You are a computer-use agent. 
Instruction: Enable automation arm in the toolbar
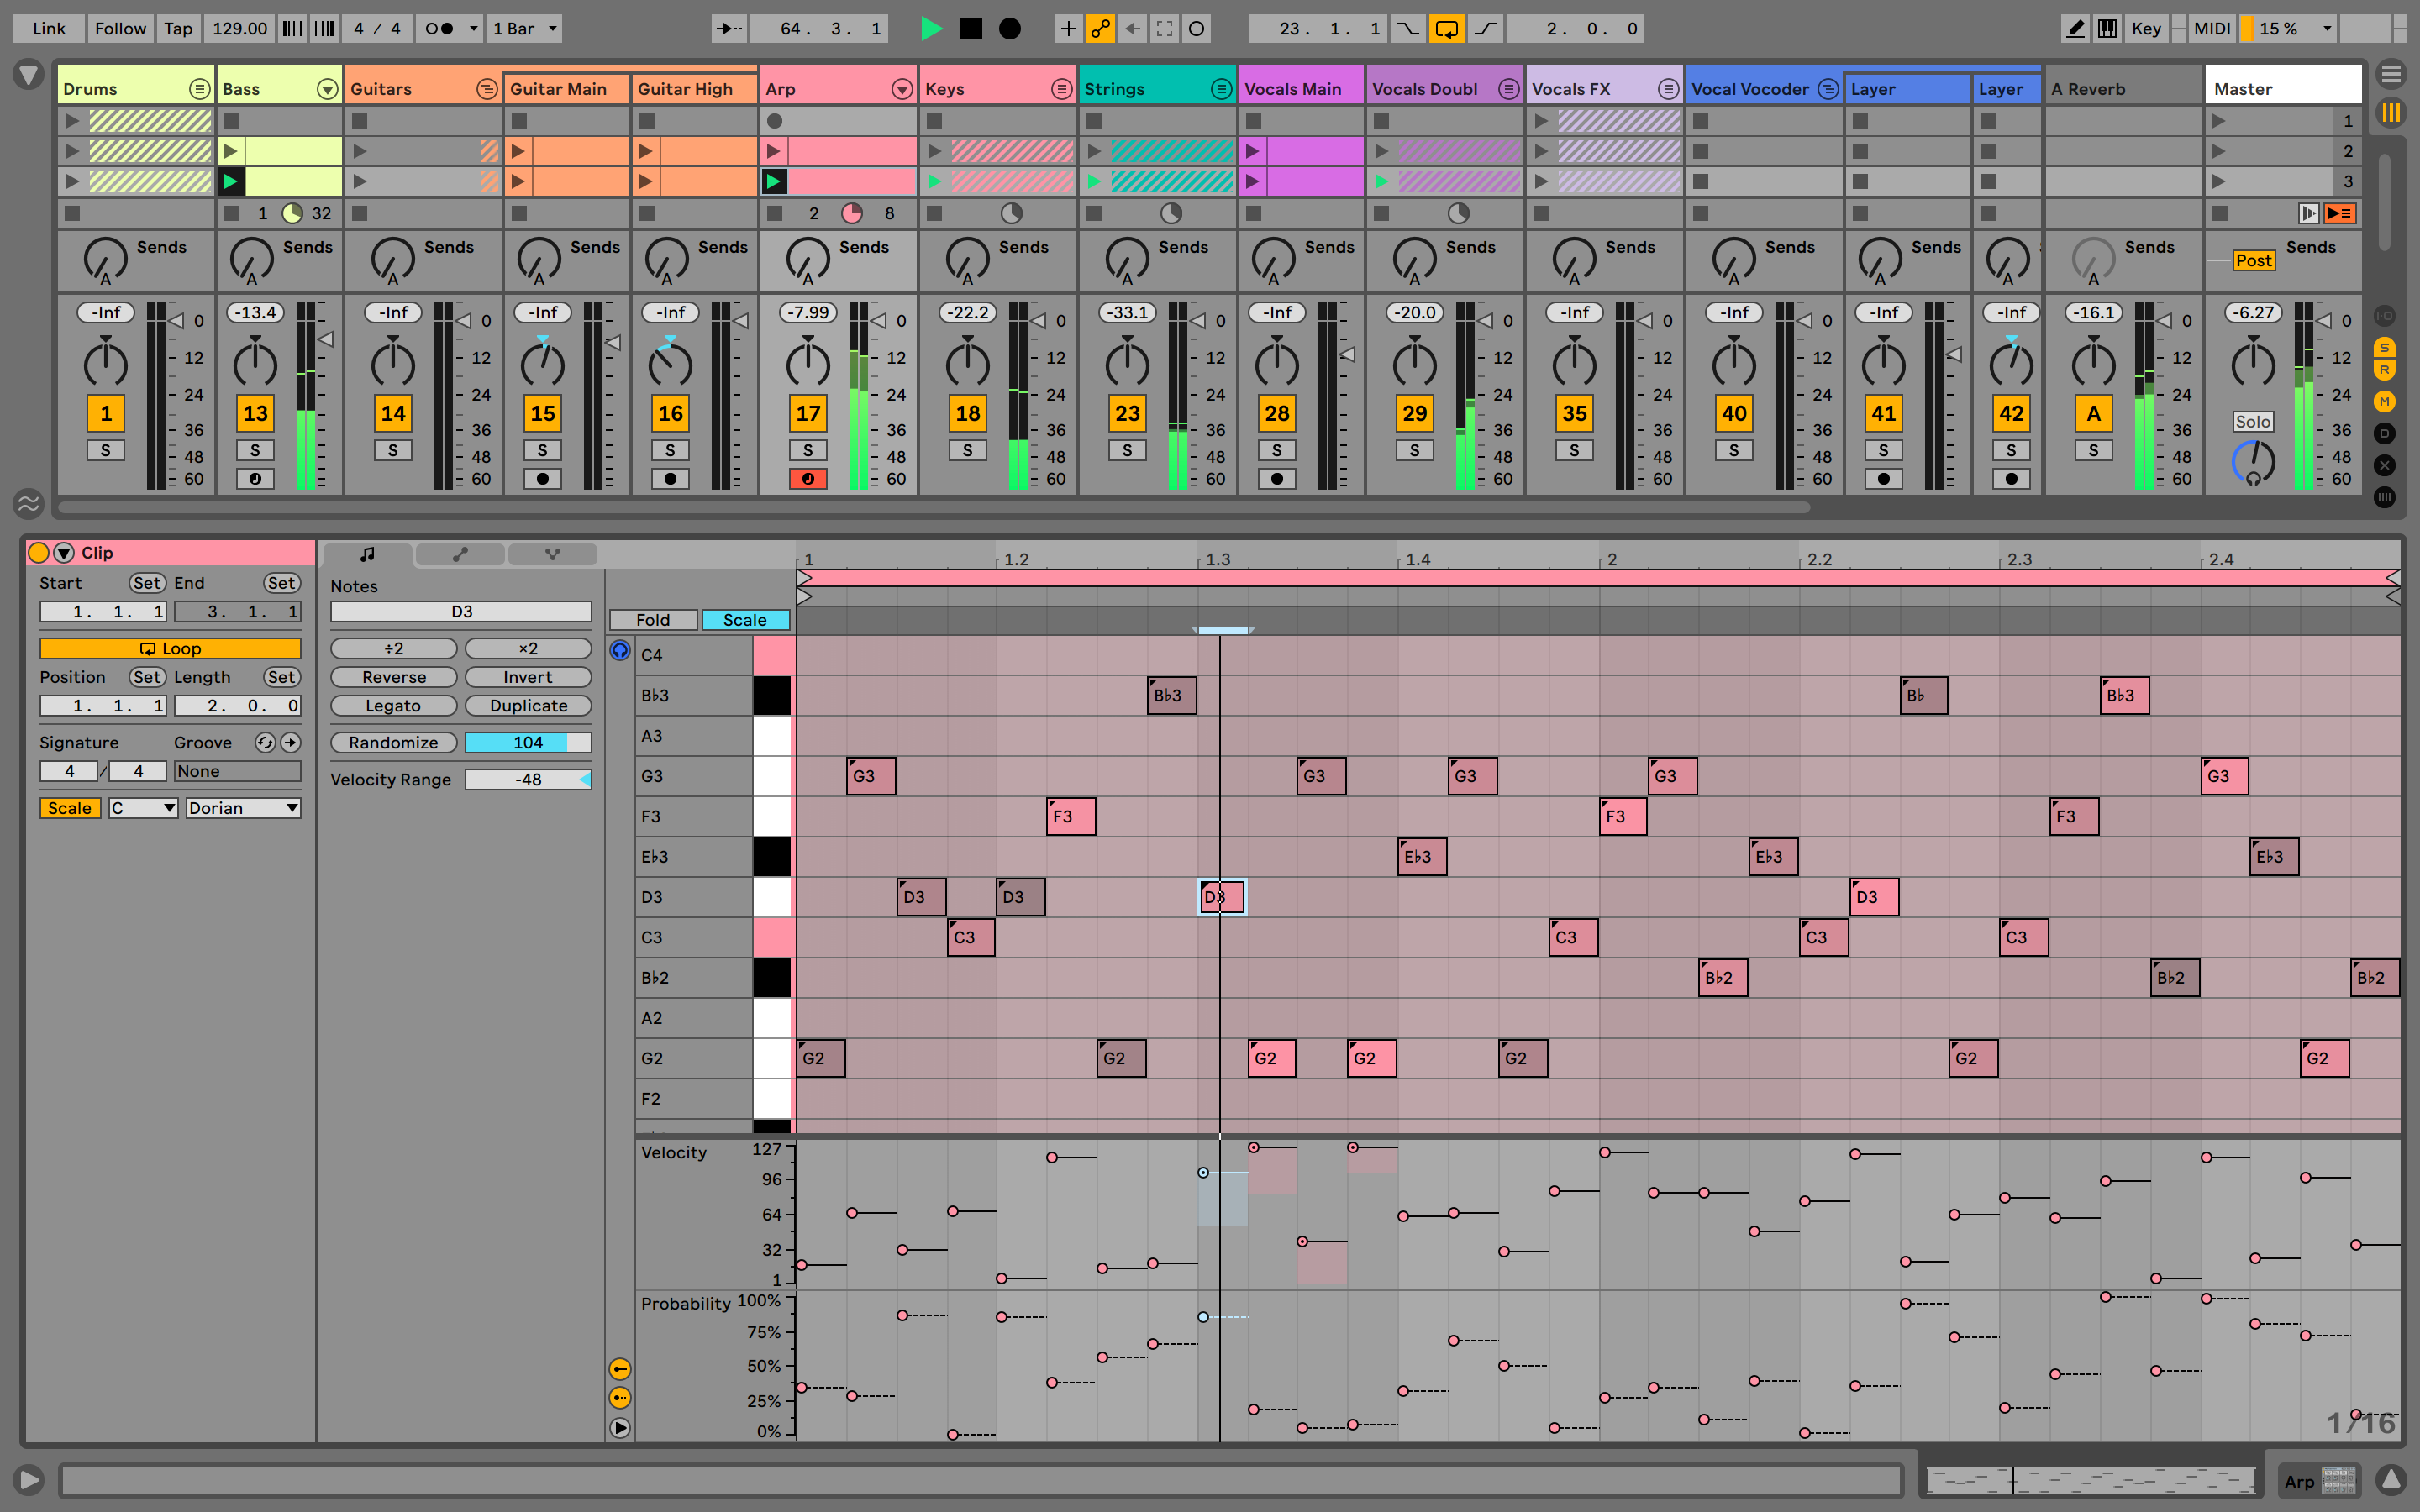tap(1100, 28)
